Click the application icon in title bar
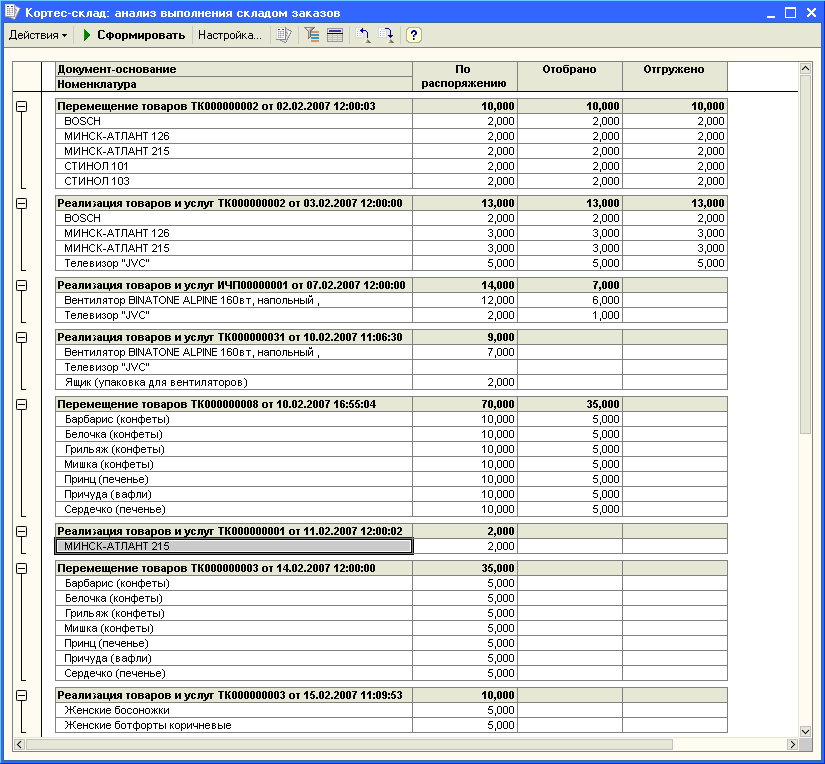 (12, 13)
